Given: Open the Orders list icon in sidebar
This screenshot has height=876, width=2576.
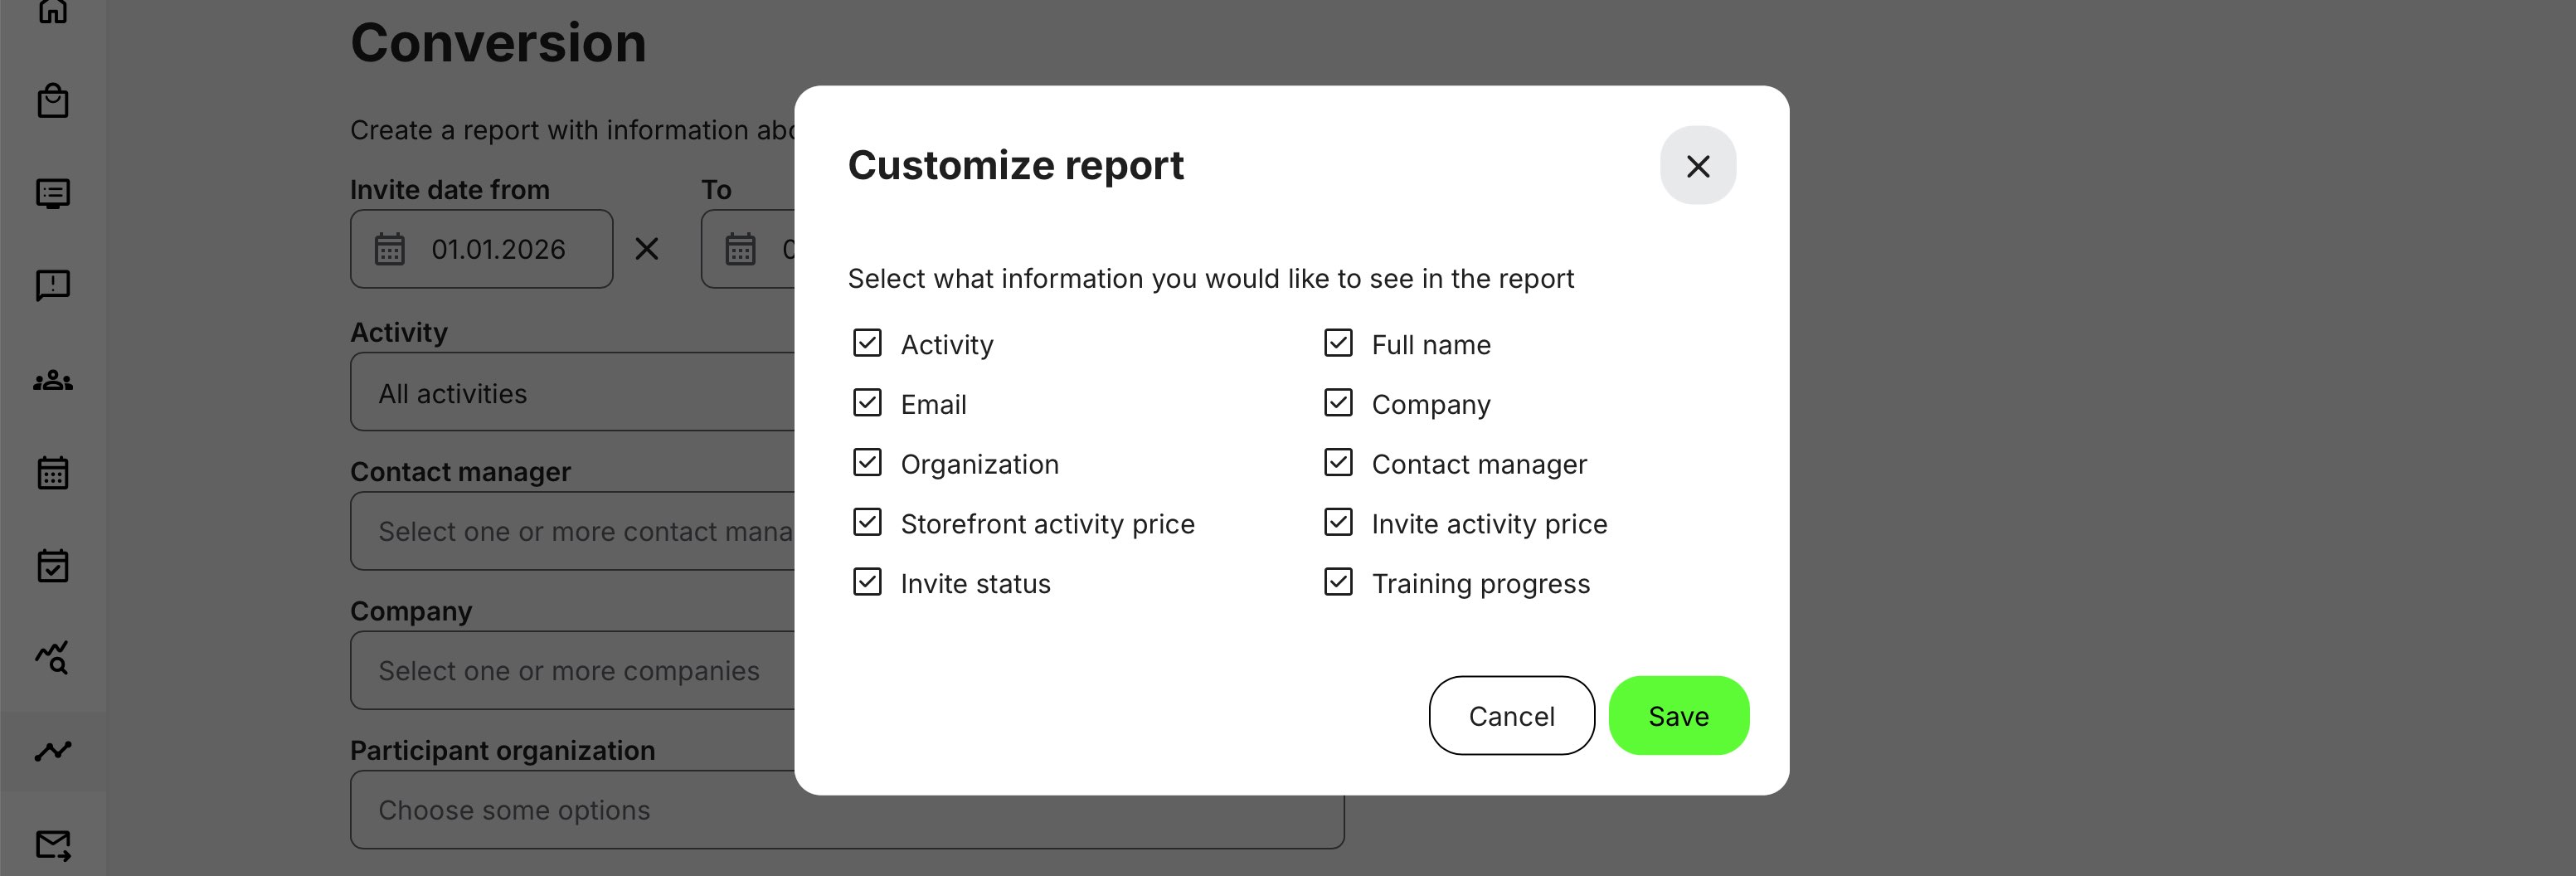Looking at the screenshot, I should pyautogui.click(x=53, y=193).
